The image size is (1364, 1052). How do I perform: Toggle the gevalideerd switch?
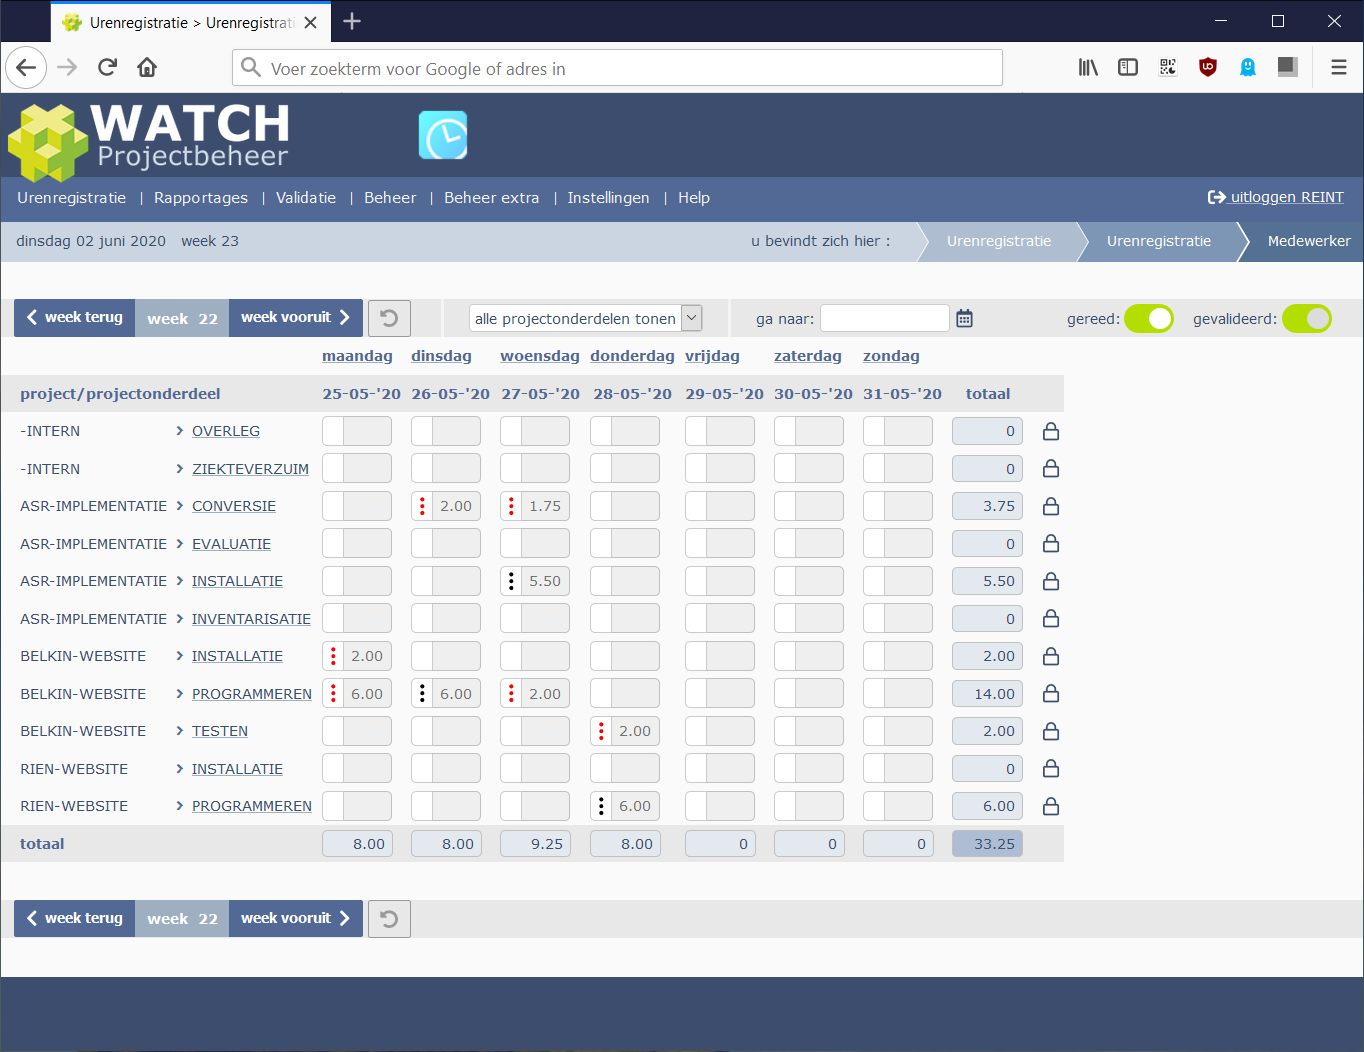[1306, 318]
